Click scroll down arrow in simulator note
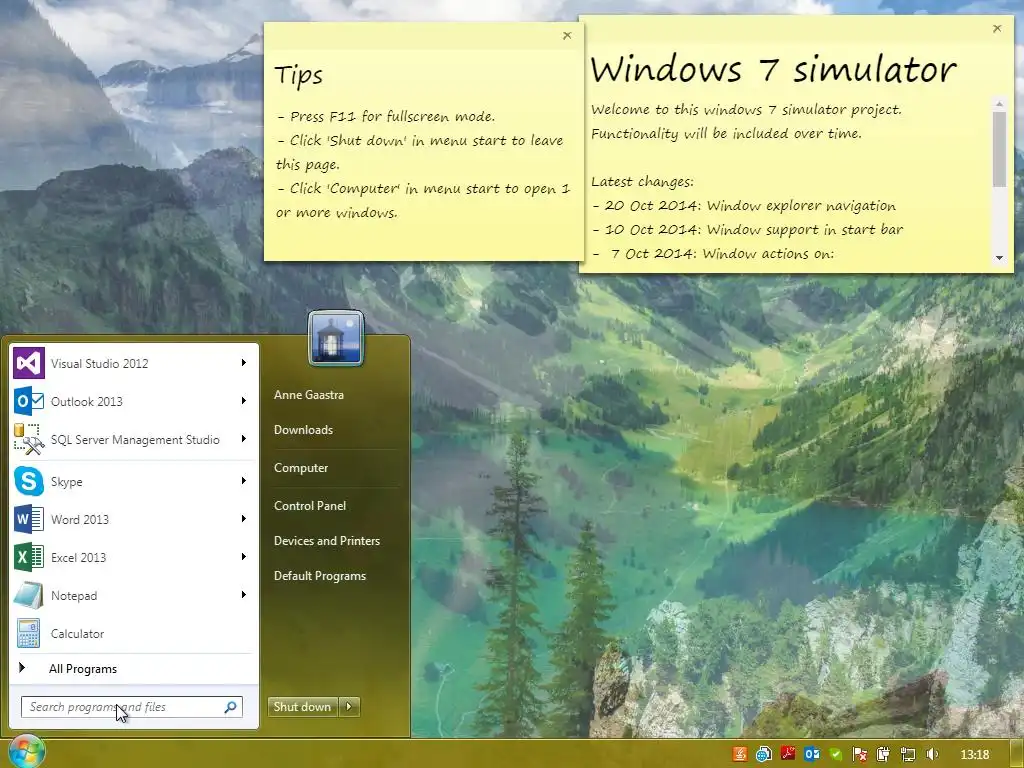Screen dimensions: 1024x768 tap(999, 258)
